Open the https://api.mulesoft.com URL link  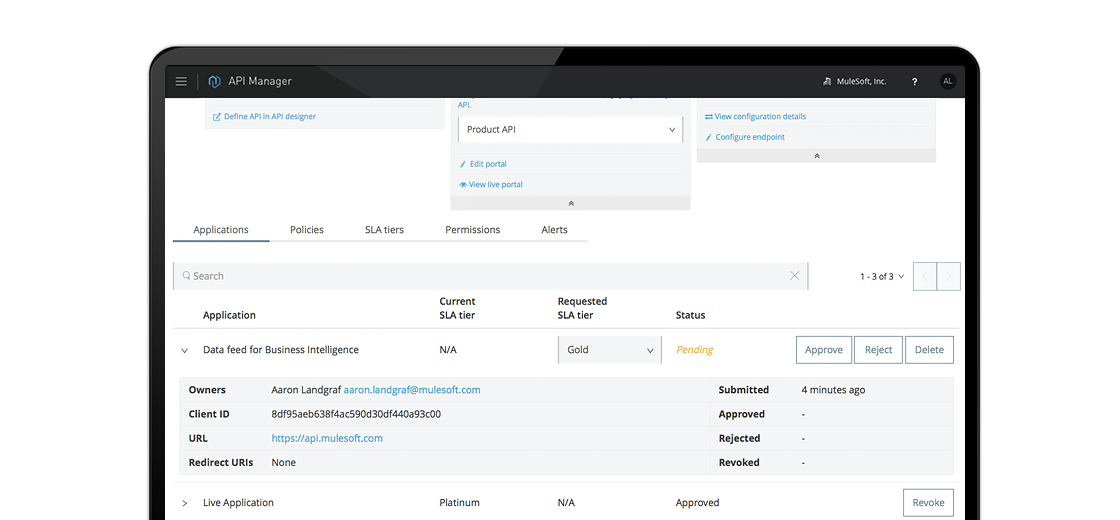327,439
